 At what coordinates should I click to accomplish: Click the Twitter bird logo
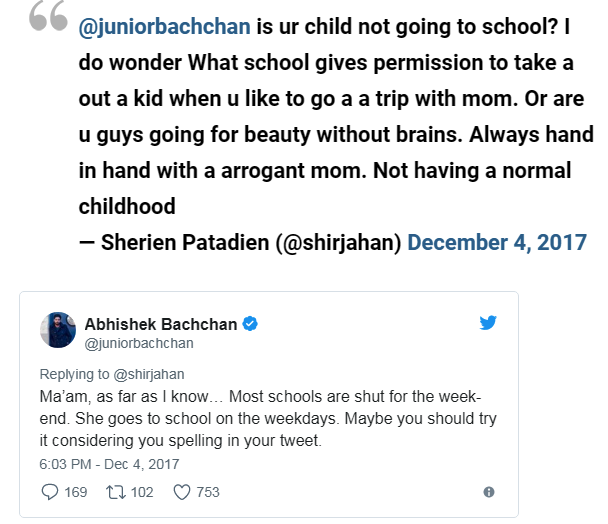tap(488, 323)
